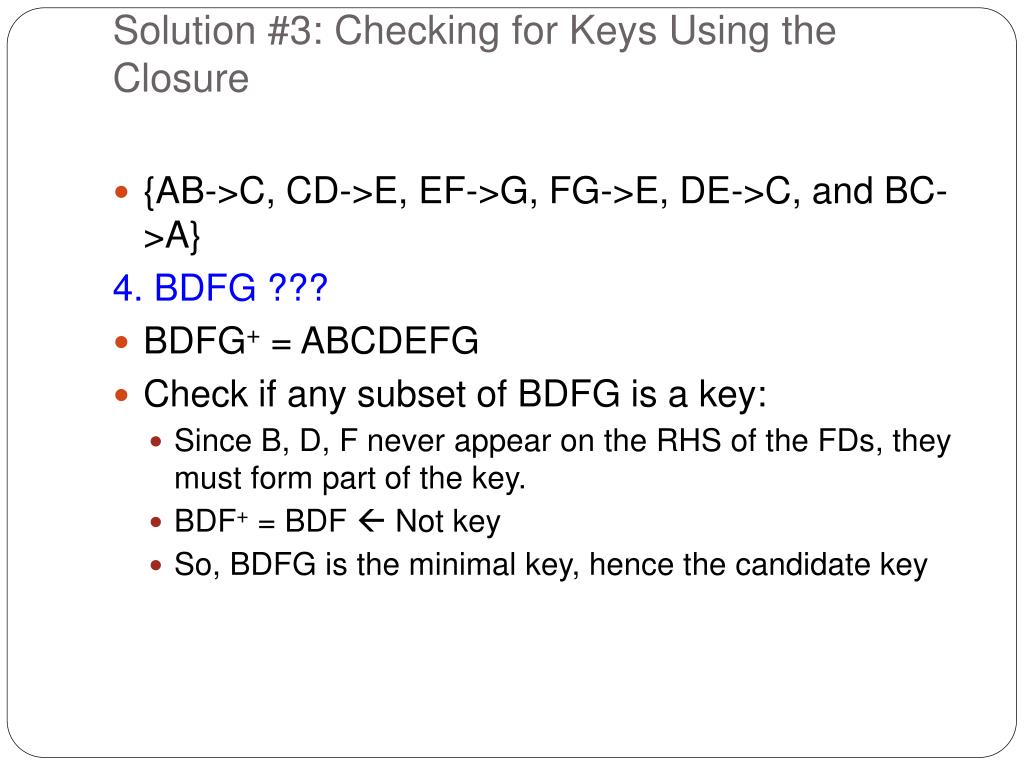This screenshot has width=1024, height=768.
Task: Click the text 'Not key'
Action: (448, 521)
